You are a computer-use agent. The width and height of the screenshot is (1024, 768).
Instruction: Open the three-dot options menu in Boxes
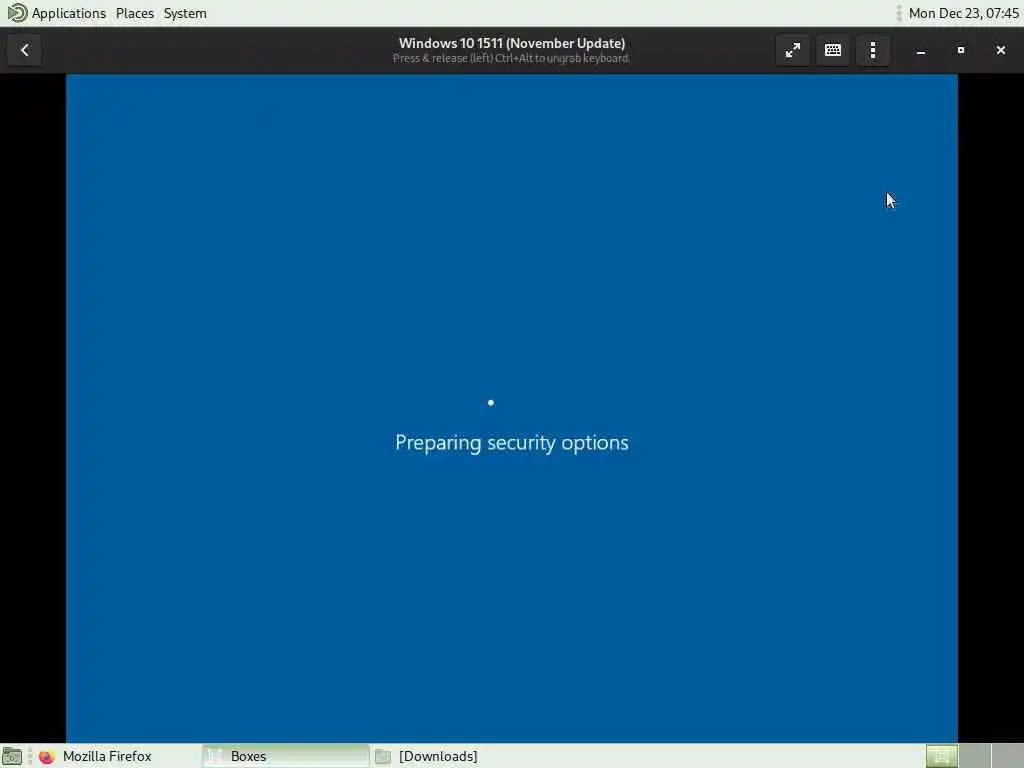(872, 50)
